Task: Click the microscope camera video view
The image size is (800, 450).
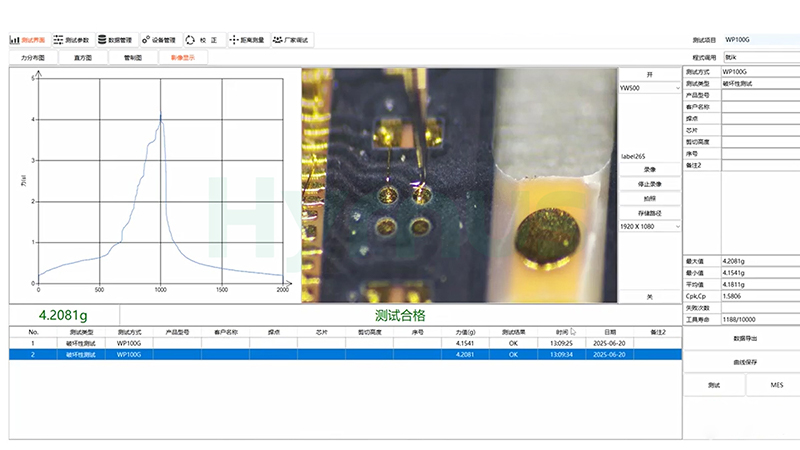Action: tap(459, 186)
